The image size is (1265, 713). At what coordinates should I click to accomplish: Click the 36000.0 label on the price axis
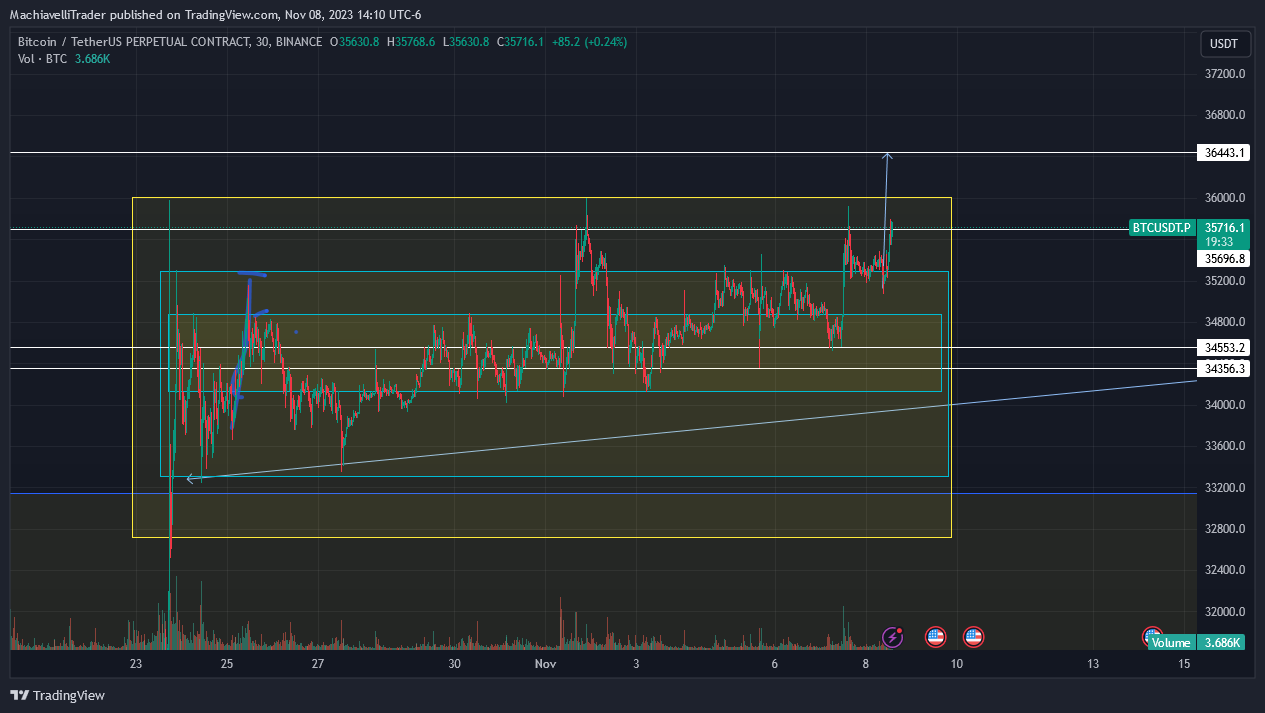coord(1225,198)
